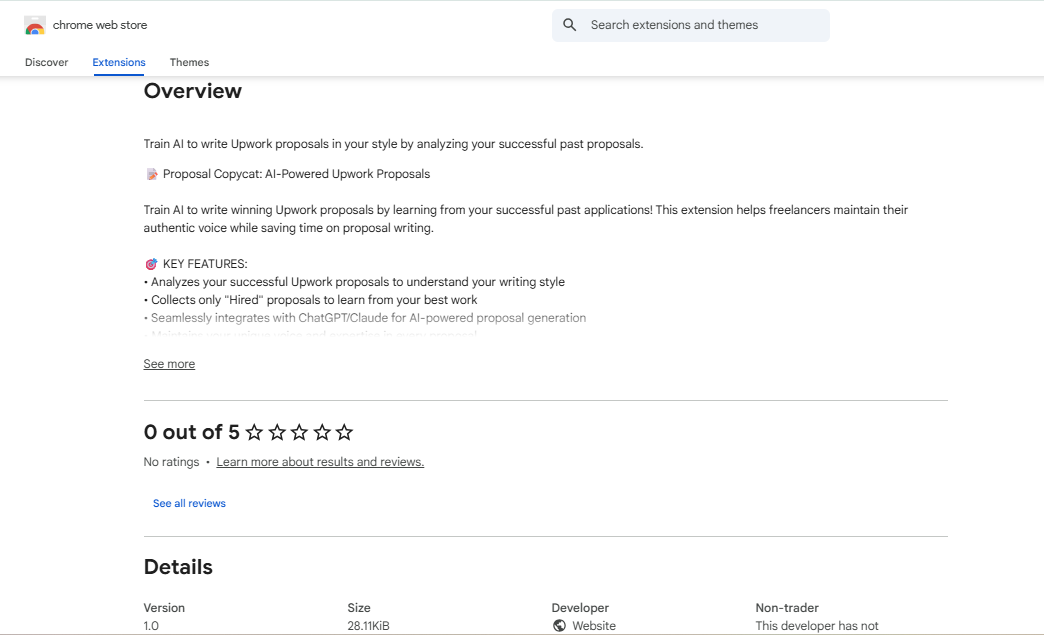Screen dimensions: 1044x635
Task: Click the third rating star
Action: point(300,433)
